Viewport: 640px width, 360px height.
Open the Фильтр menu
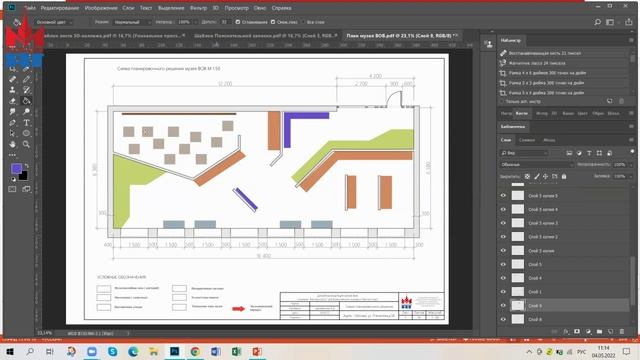pyautogui.click(x=198, y=8)
